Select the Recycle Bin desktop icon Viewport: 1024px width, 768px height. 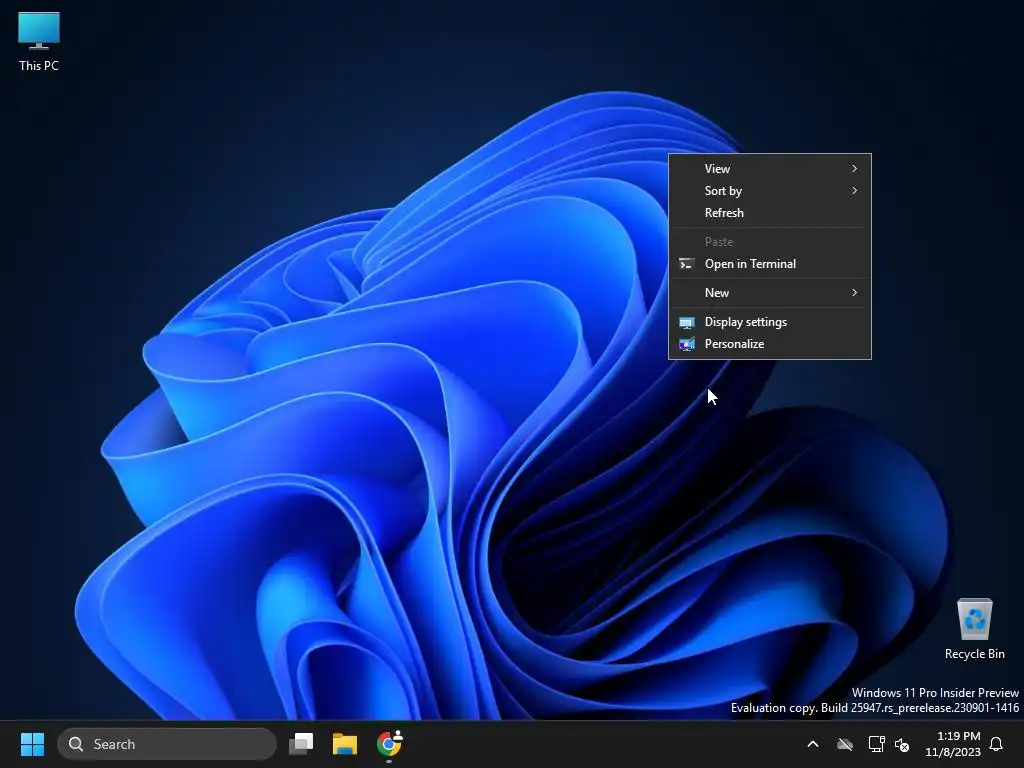(974, 628)
